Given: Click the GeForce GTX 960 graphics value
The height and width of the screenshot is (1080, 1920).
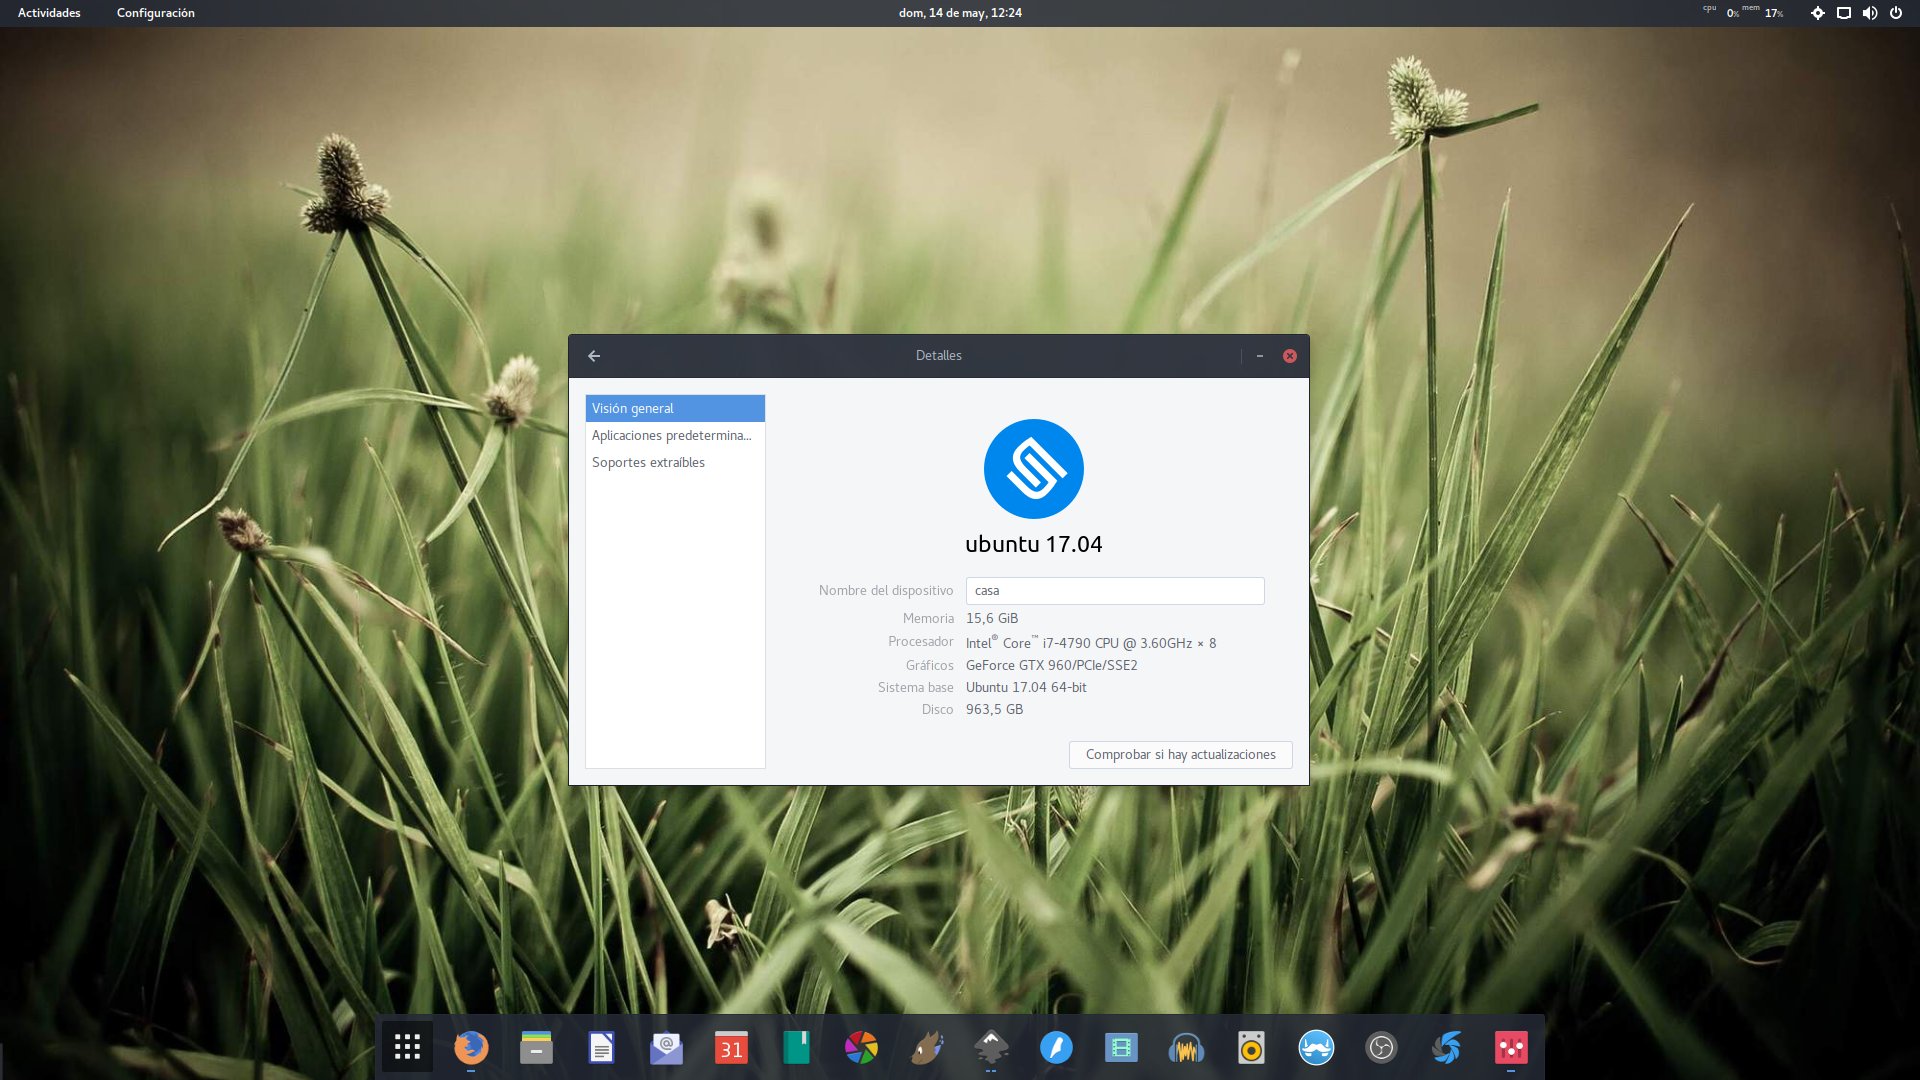Looking at the screenshot, I should click(x=1051, y=665).
